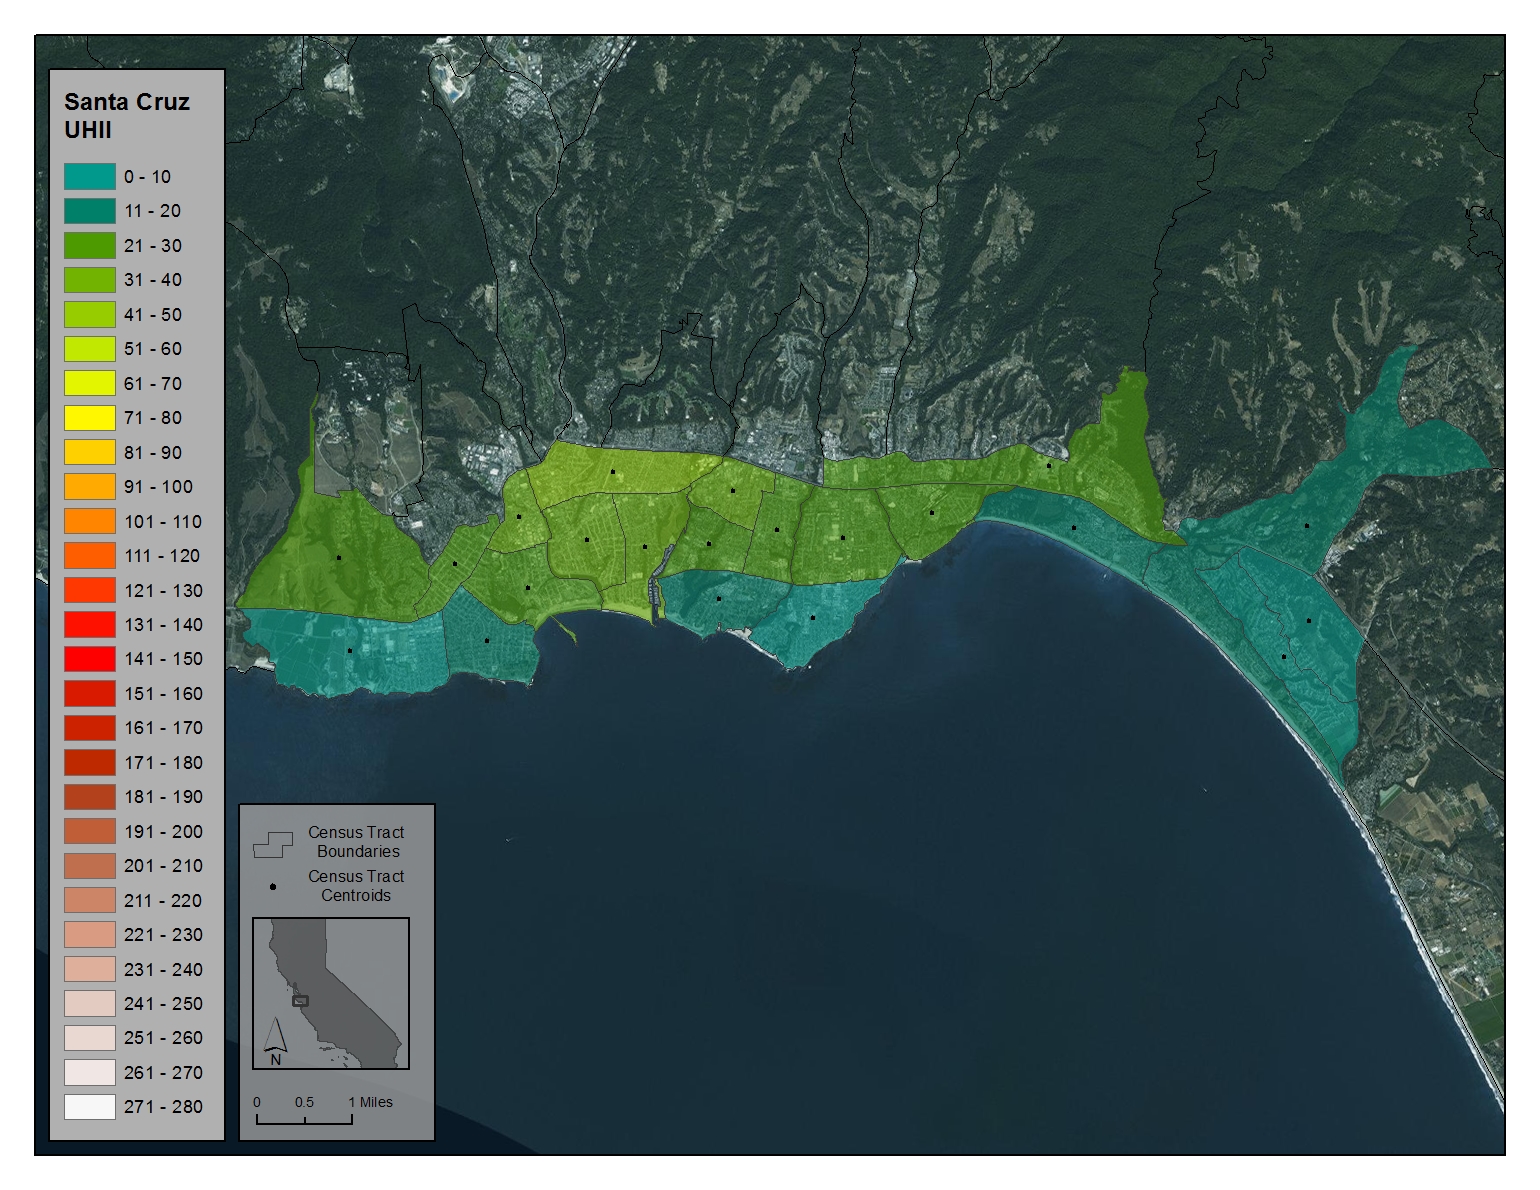Select the 101 - 110 legend swatch
Viewport: 1540px width, 1190px height.
pyautogui.click(x=90, y=522)
